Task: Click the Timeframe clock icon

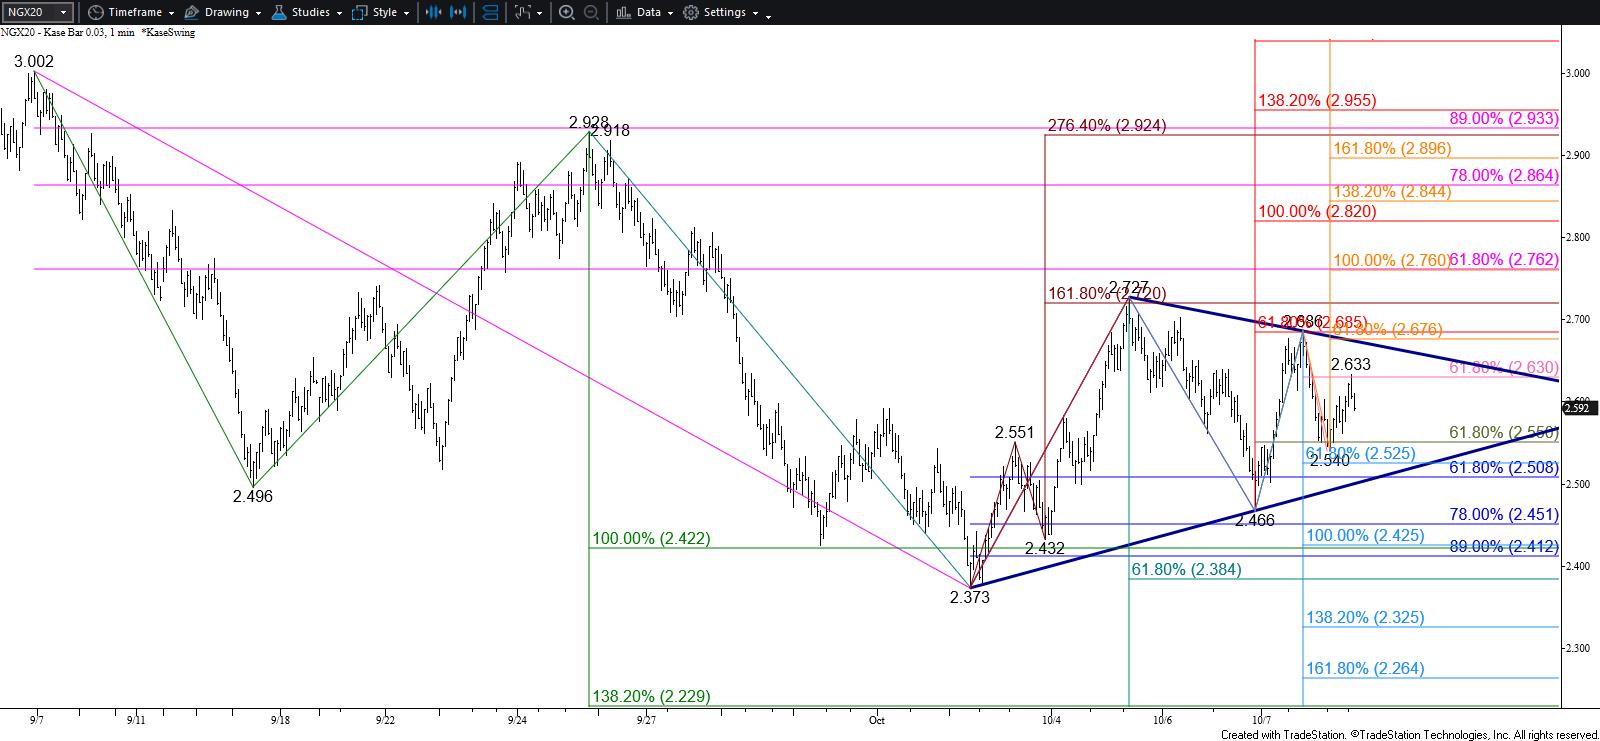Action: click(x=95, y=12)
